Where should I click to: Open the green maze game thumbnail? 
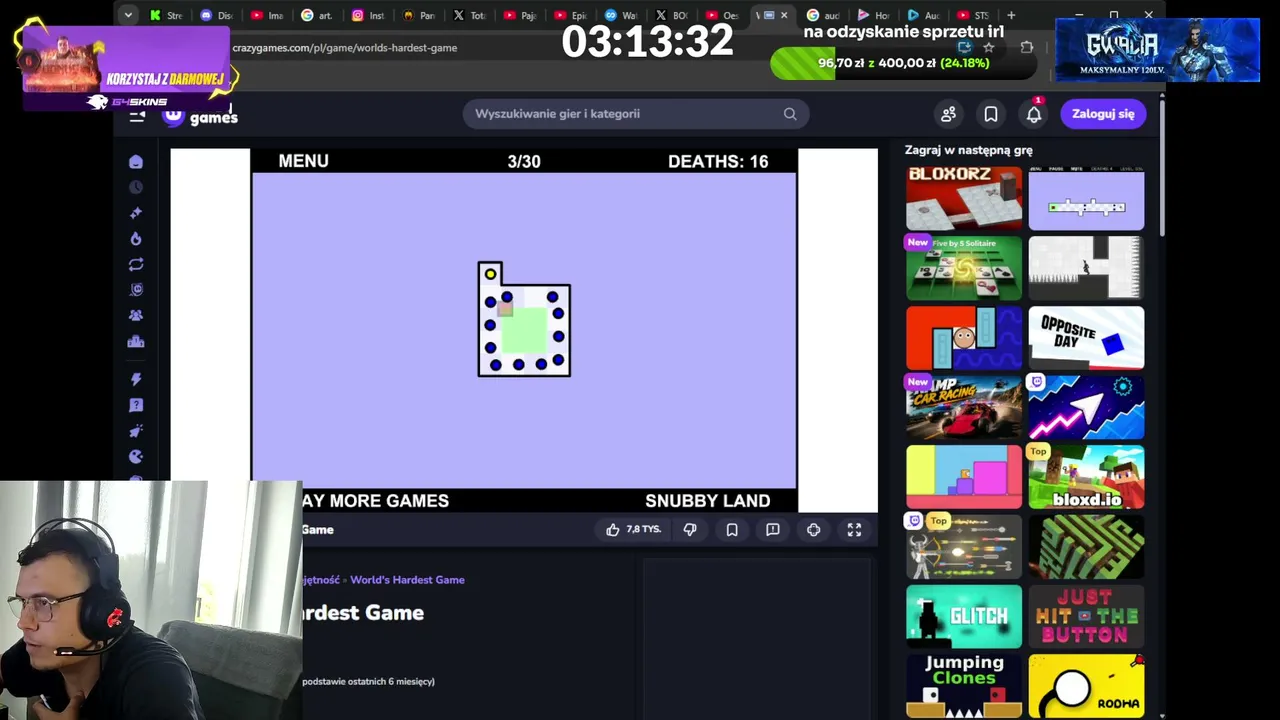click(x=1086, y=547)
